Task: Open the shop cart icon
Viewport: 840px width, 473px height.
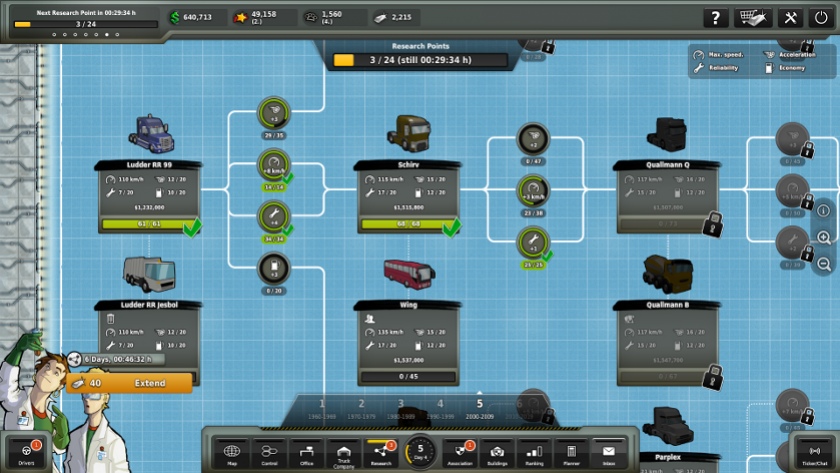Action: [753, 18]
